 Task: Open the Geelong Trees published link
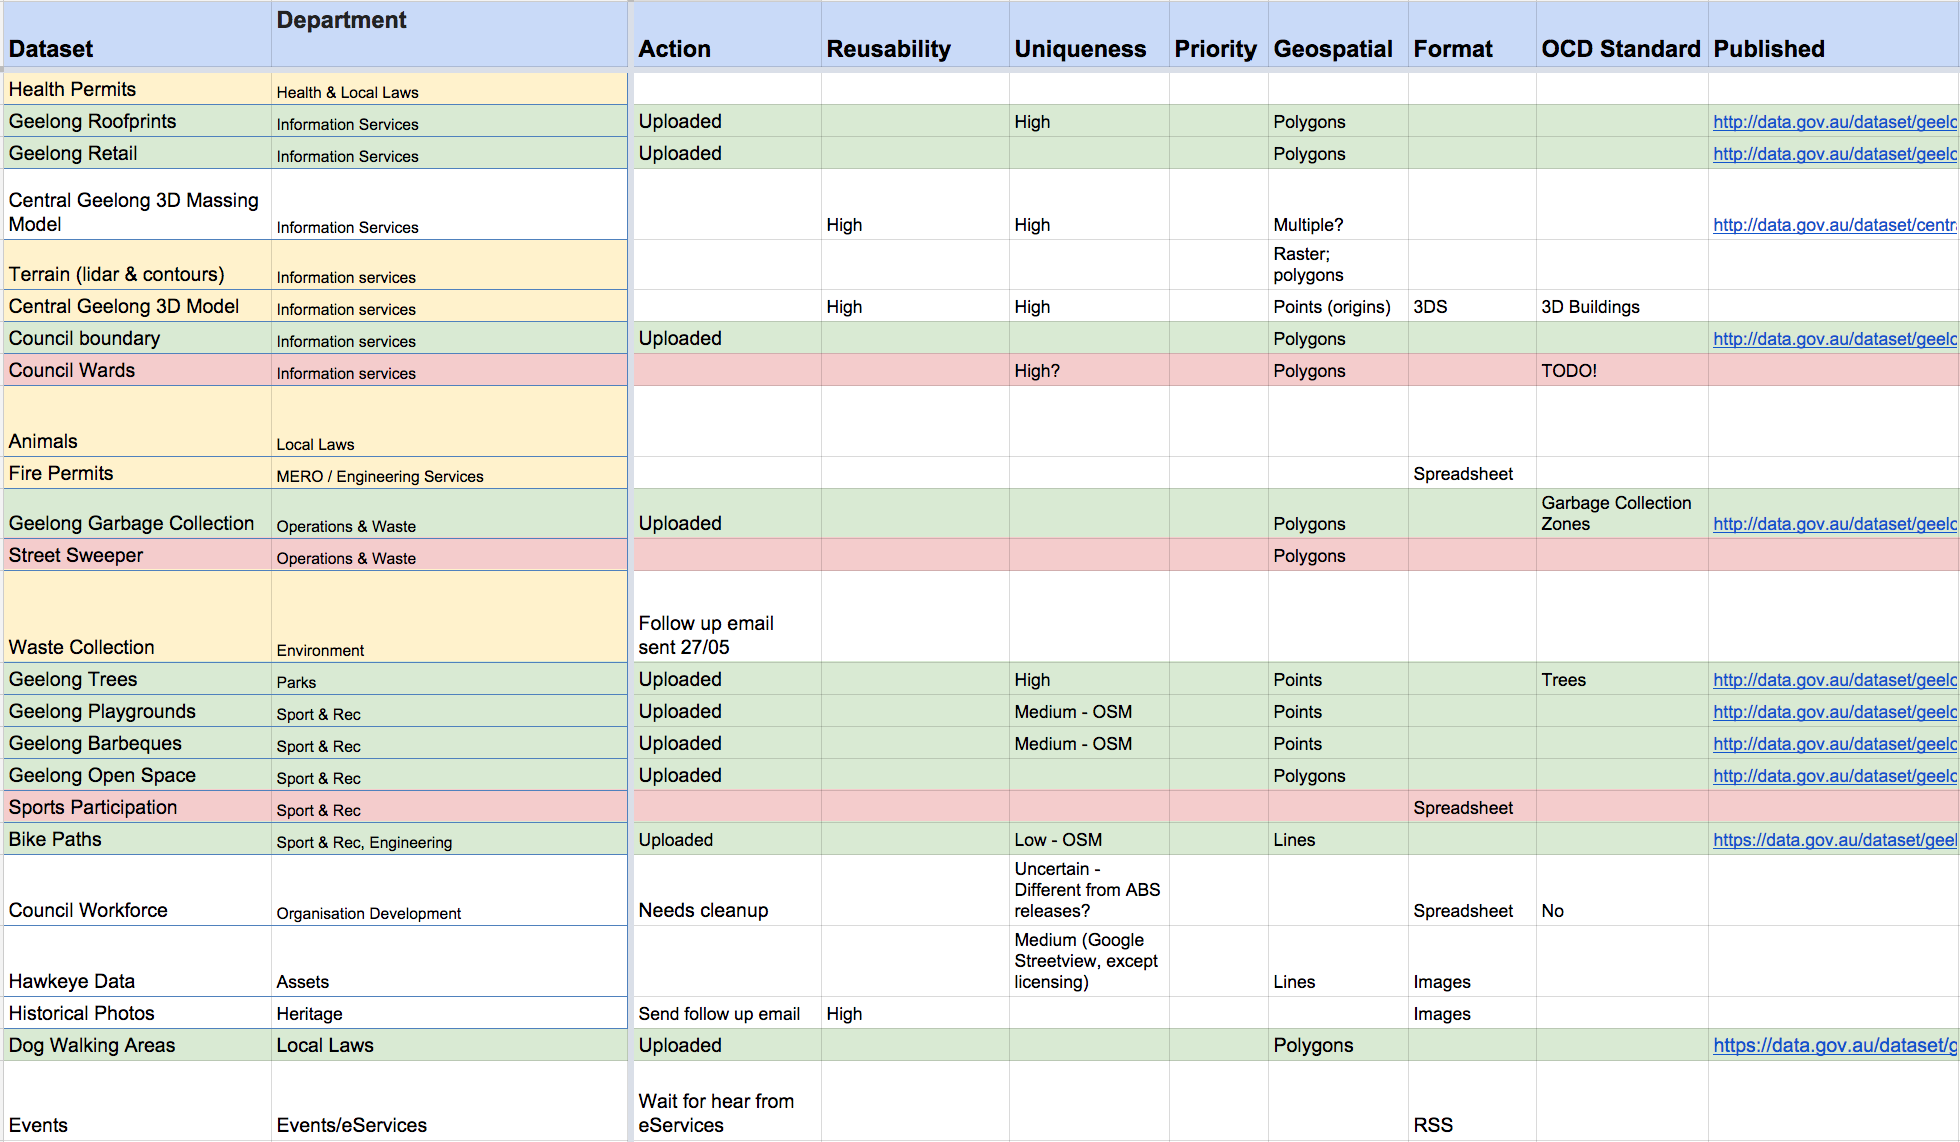1833,680
